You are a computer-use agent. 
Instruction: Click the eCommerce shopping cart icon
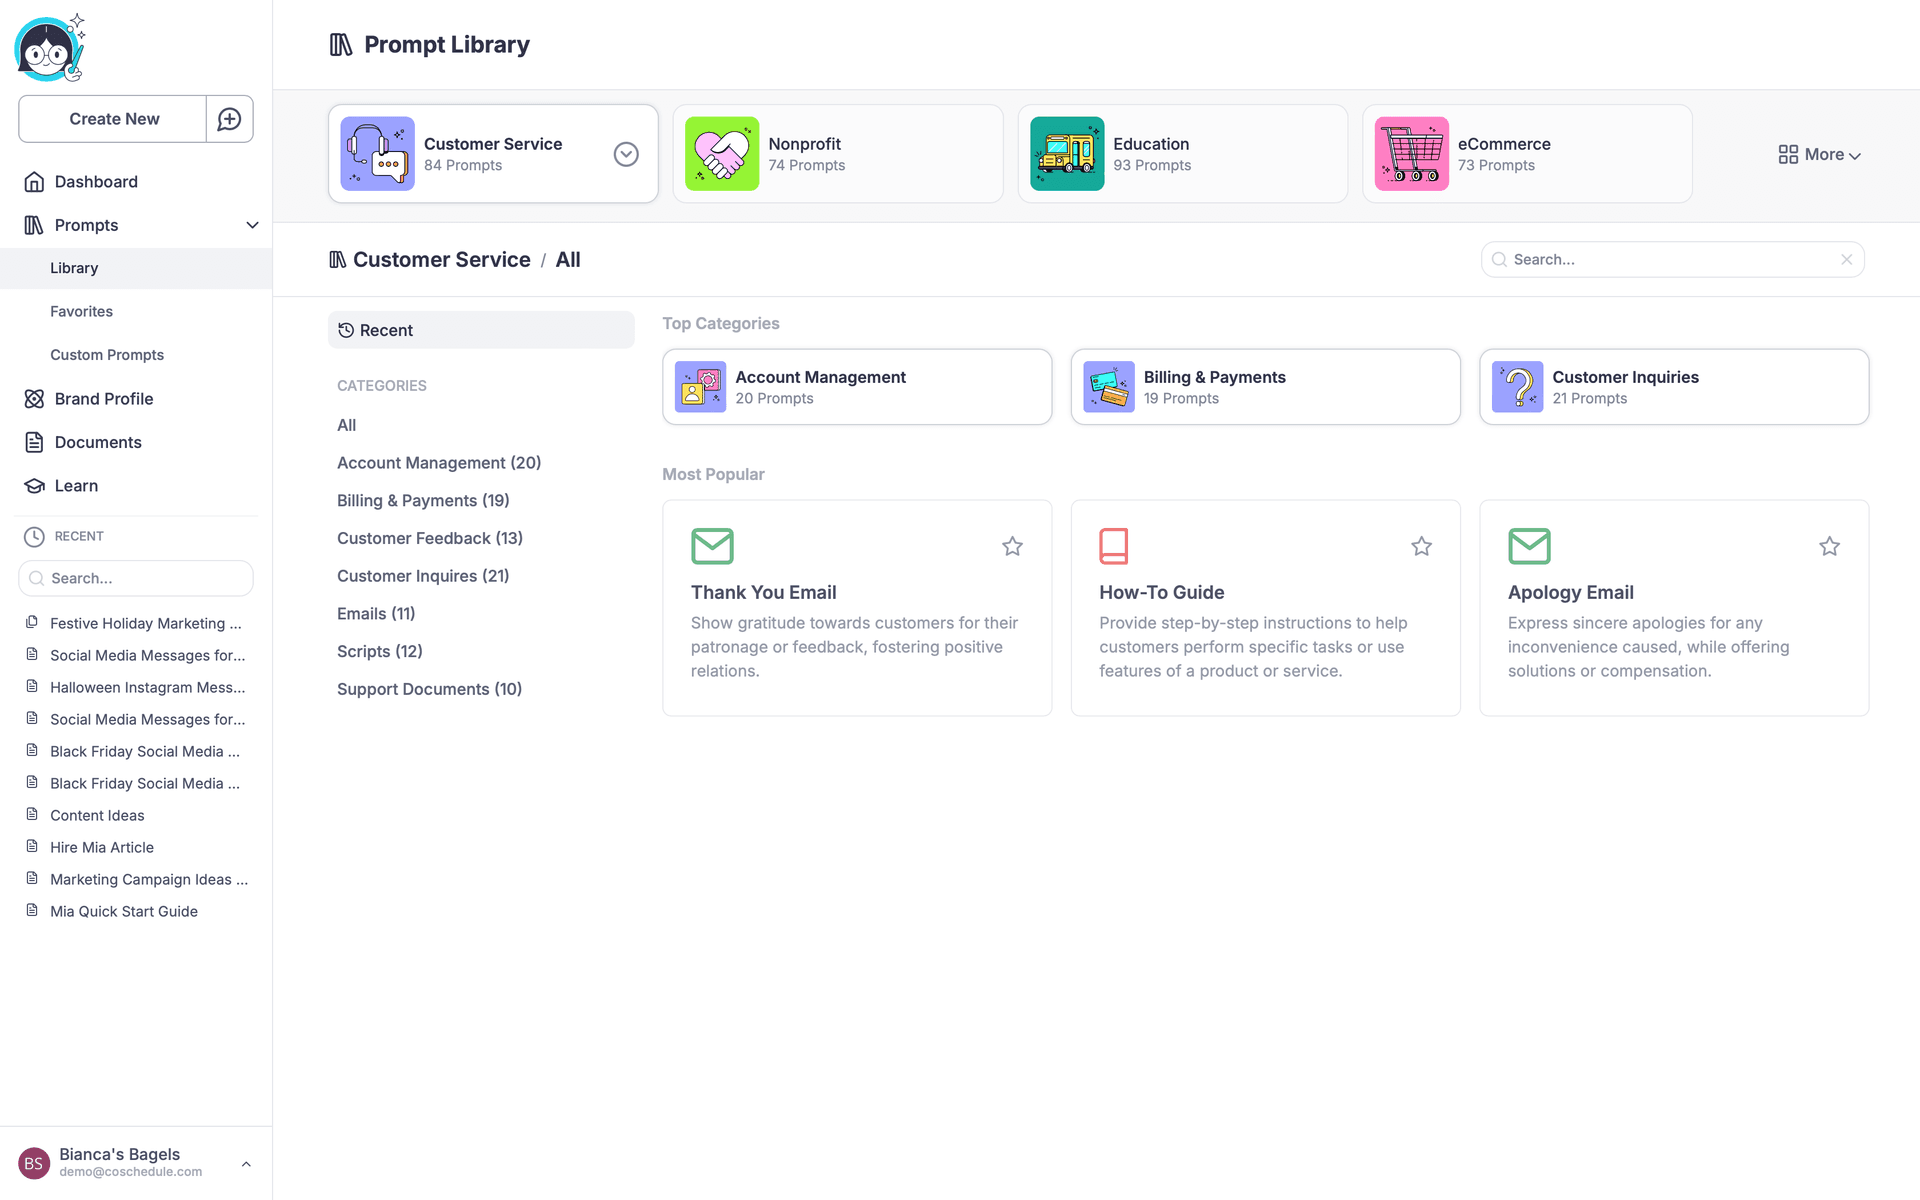point(1411,153)
